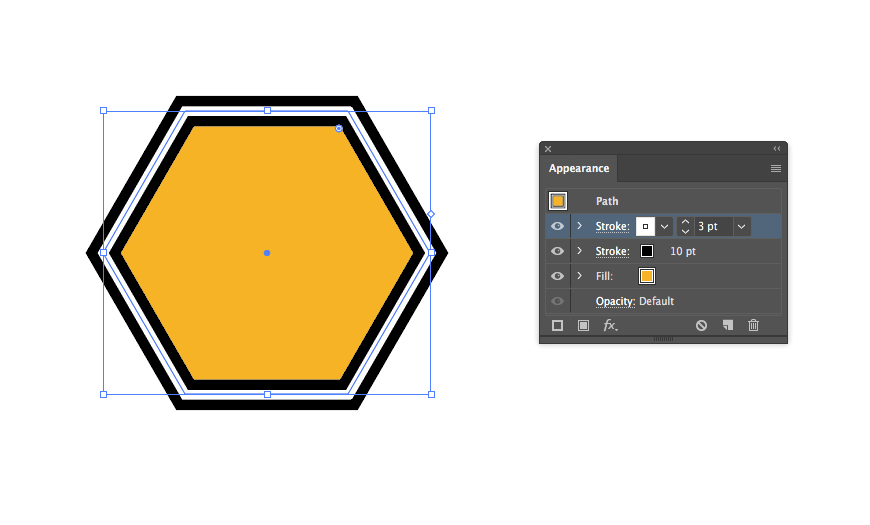The image size is (870, 525).
Task: Increase stroke weight with up stepper arrow
Action: (x=685, y=222)
